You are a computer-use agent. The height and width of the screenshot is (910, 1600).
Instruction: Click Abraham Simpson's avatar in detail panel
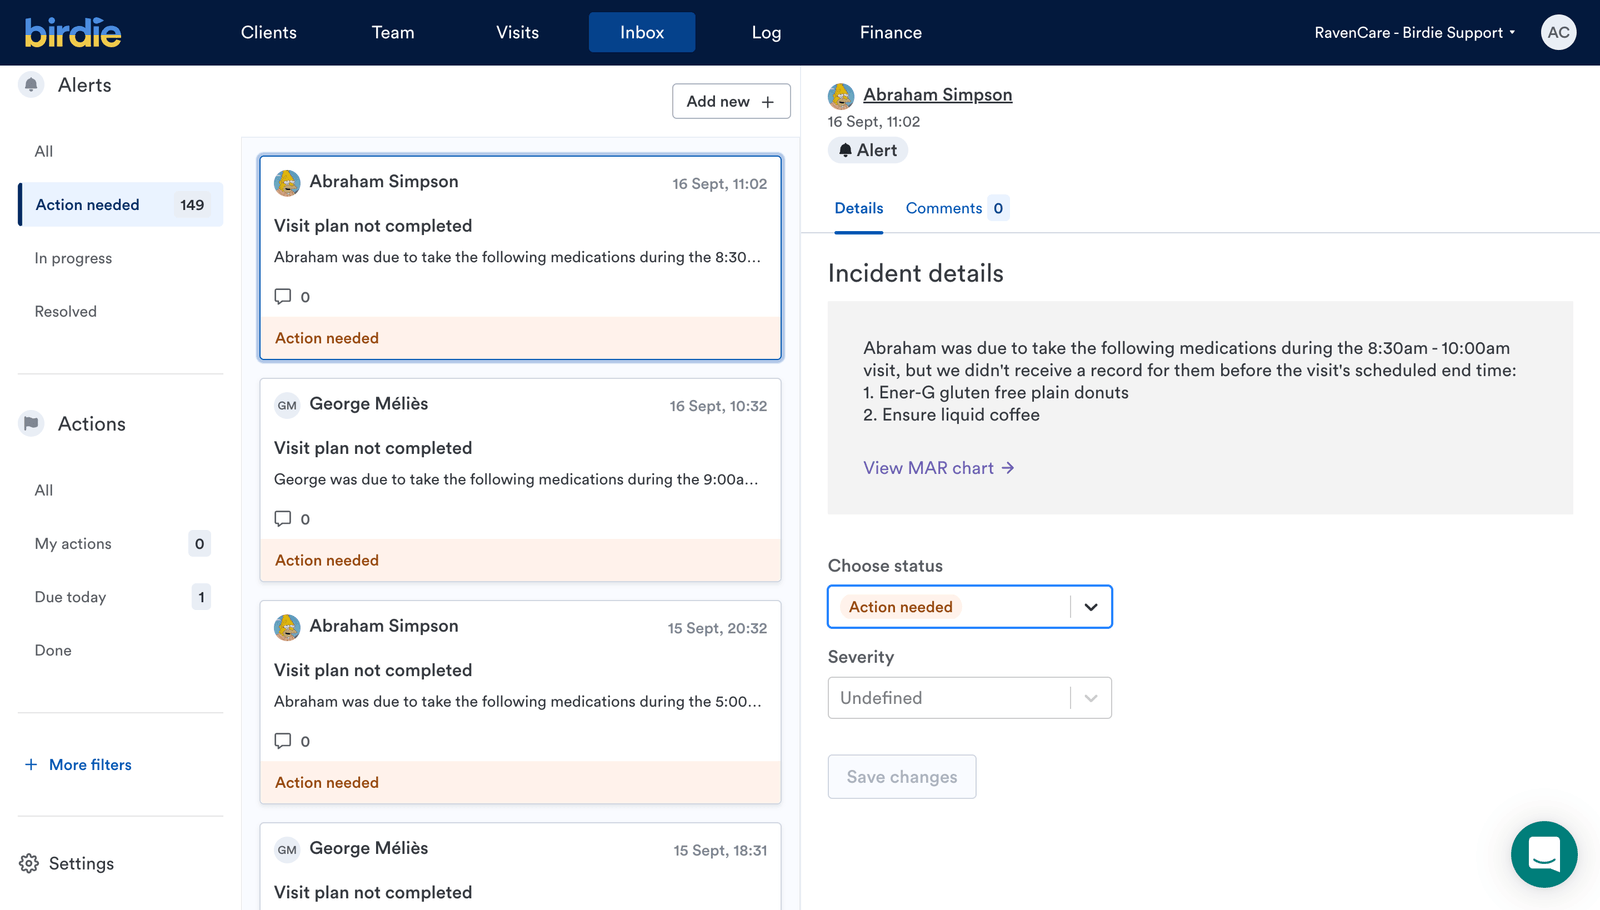click(x=841, y=96)
